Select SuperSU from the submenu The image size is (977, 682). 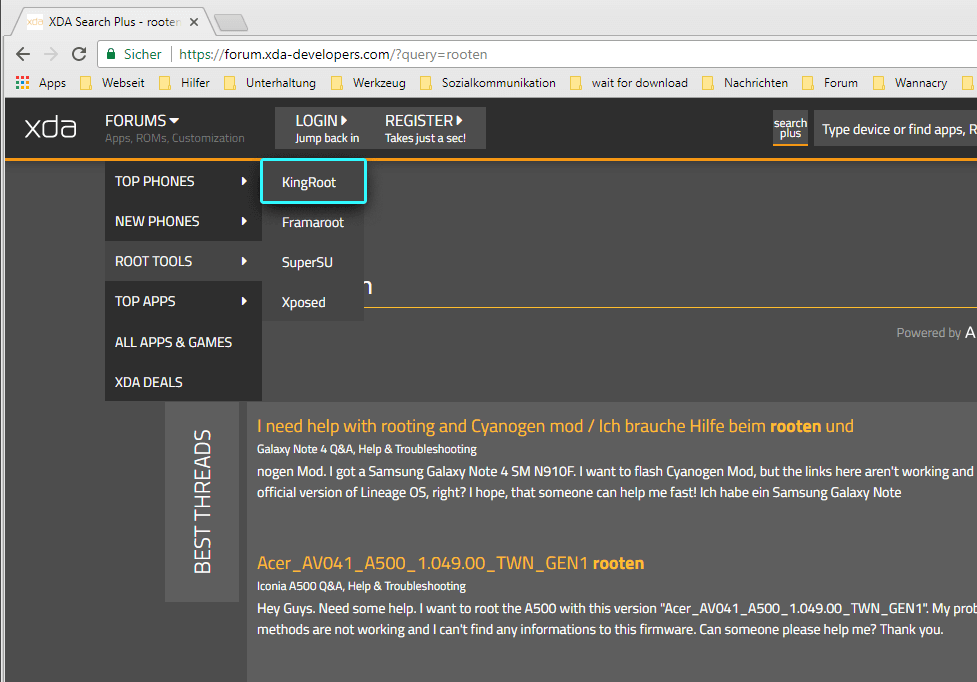tap(313, 262)
